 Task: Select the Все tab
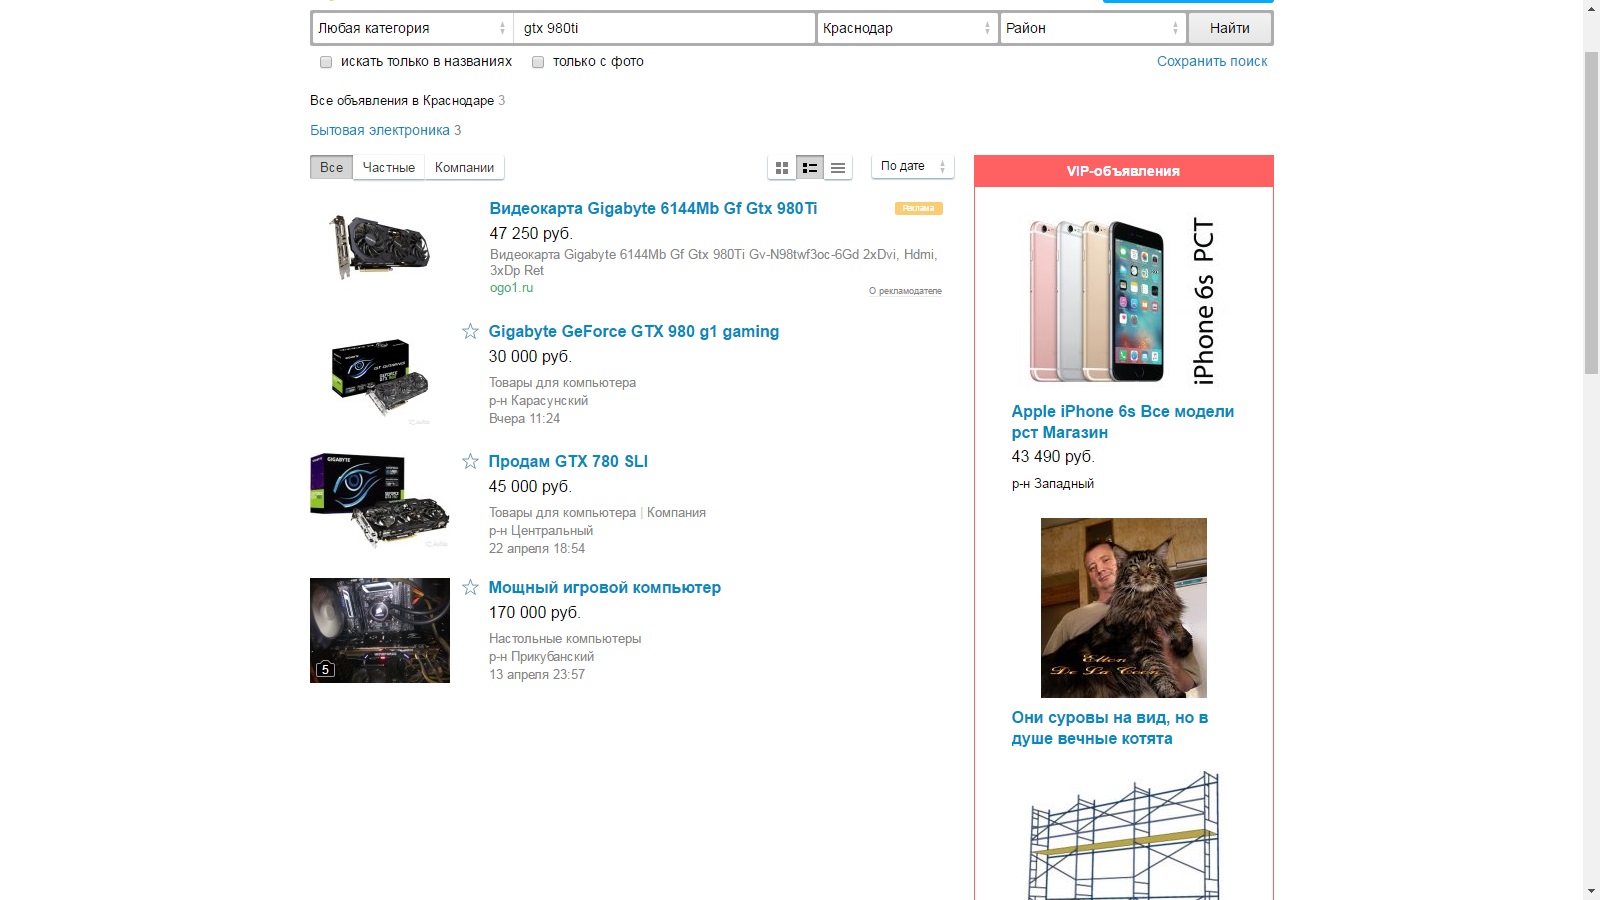(331, 167)
